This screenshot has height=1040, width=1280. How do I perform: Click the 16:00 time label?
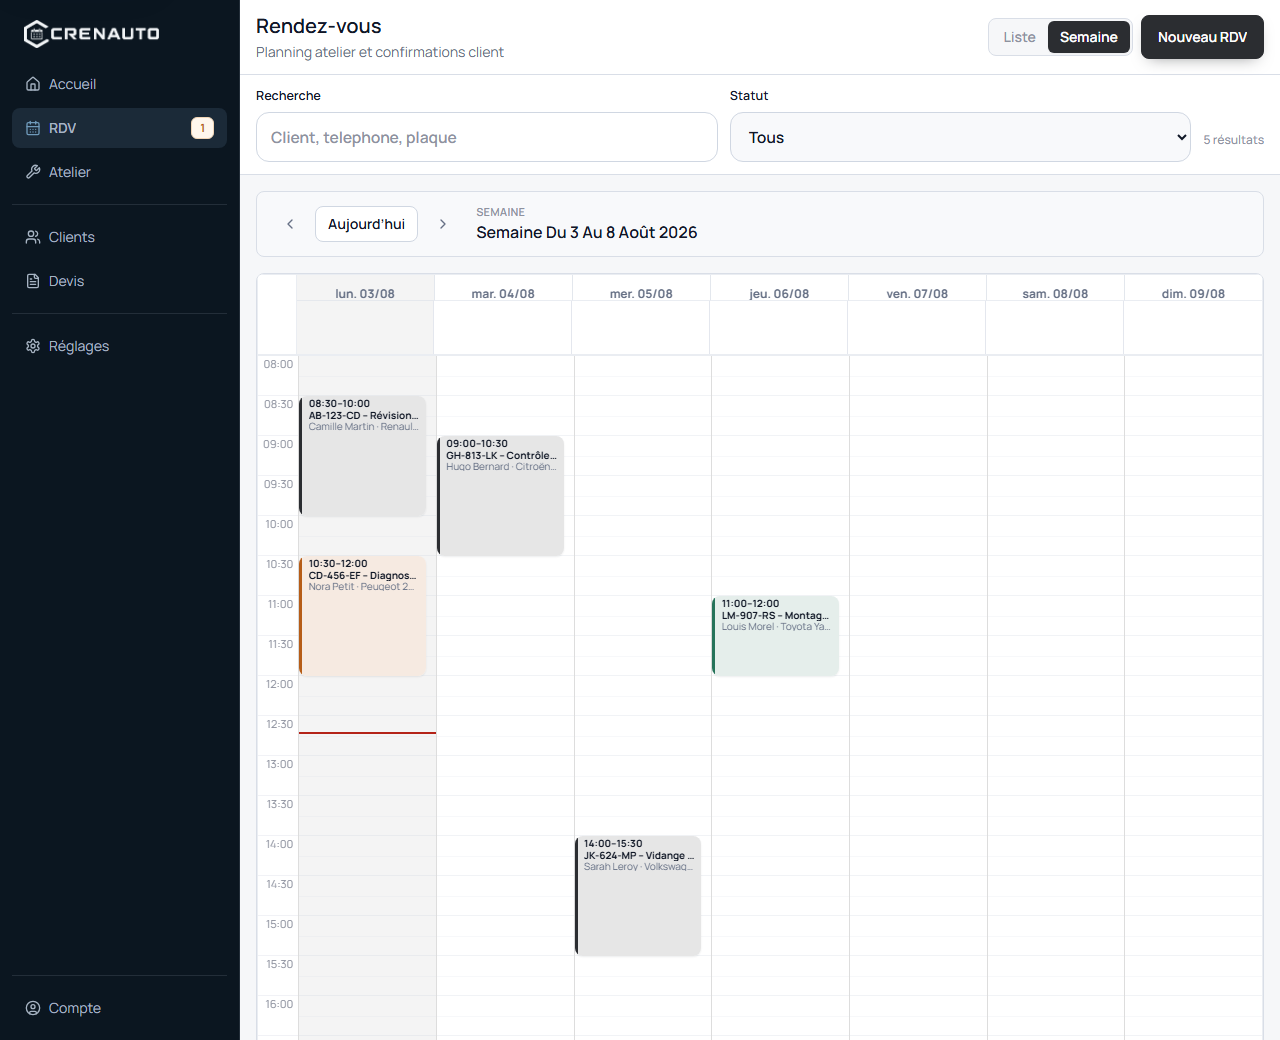tap(279, 1004)
